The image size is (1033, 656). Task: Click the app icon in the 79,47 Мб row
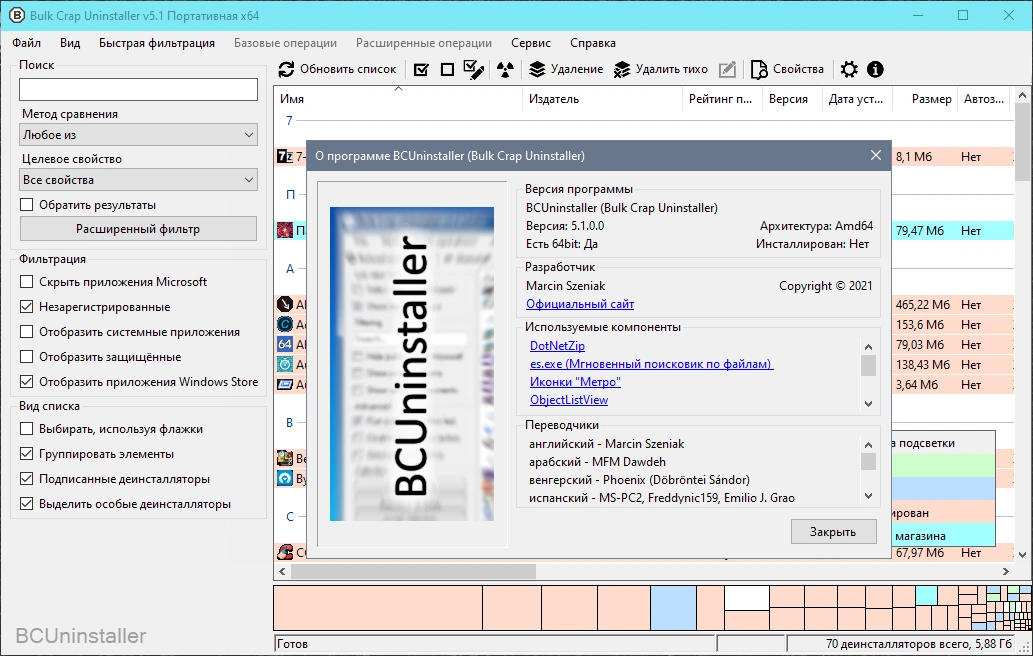pyautogui.click(x=285, y=230)
